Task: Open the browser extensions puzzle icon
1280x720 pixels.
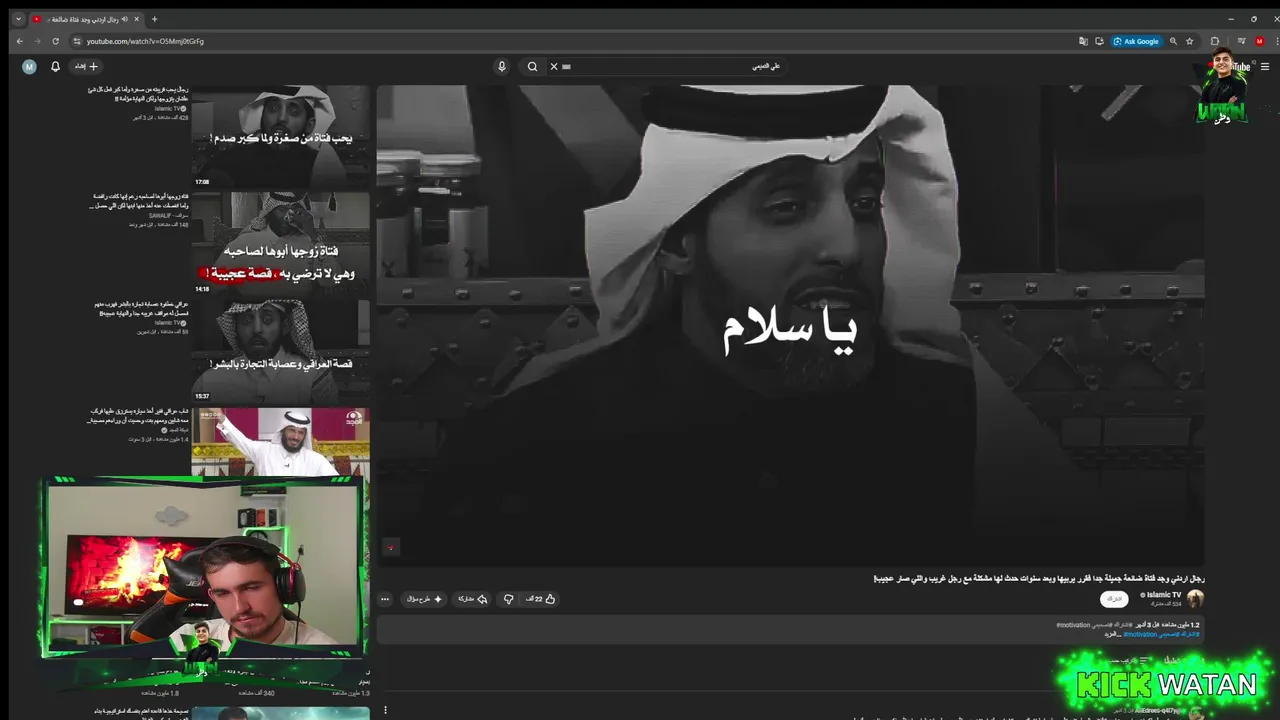Action: [1215, 41]
